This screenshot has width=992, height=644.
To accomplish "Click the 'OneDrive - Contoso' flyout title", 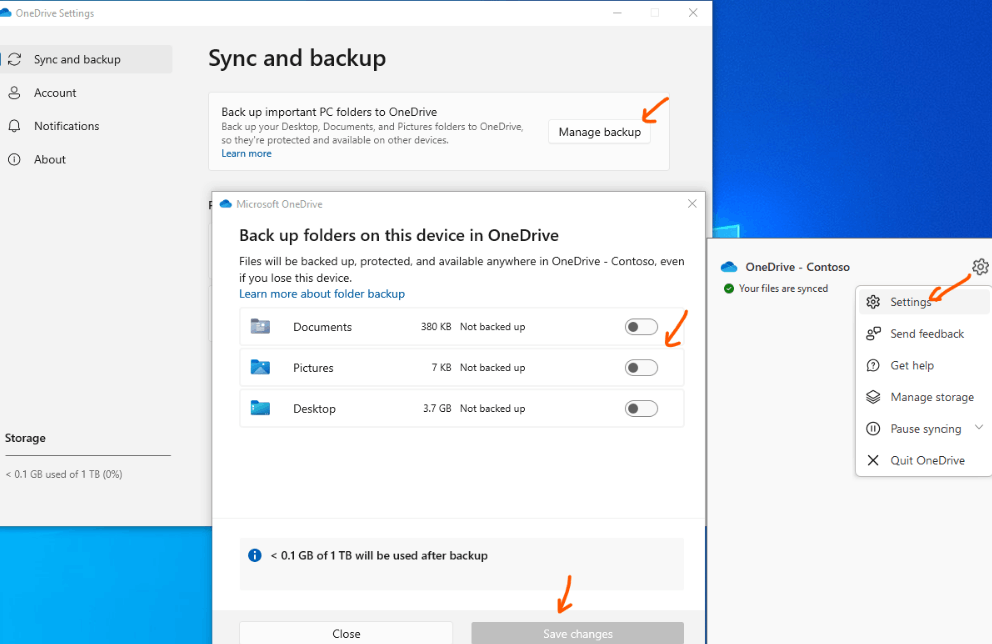I will pos(797,267).
